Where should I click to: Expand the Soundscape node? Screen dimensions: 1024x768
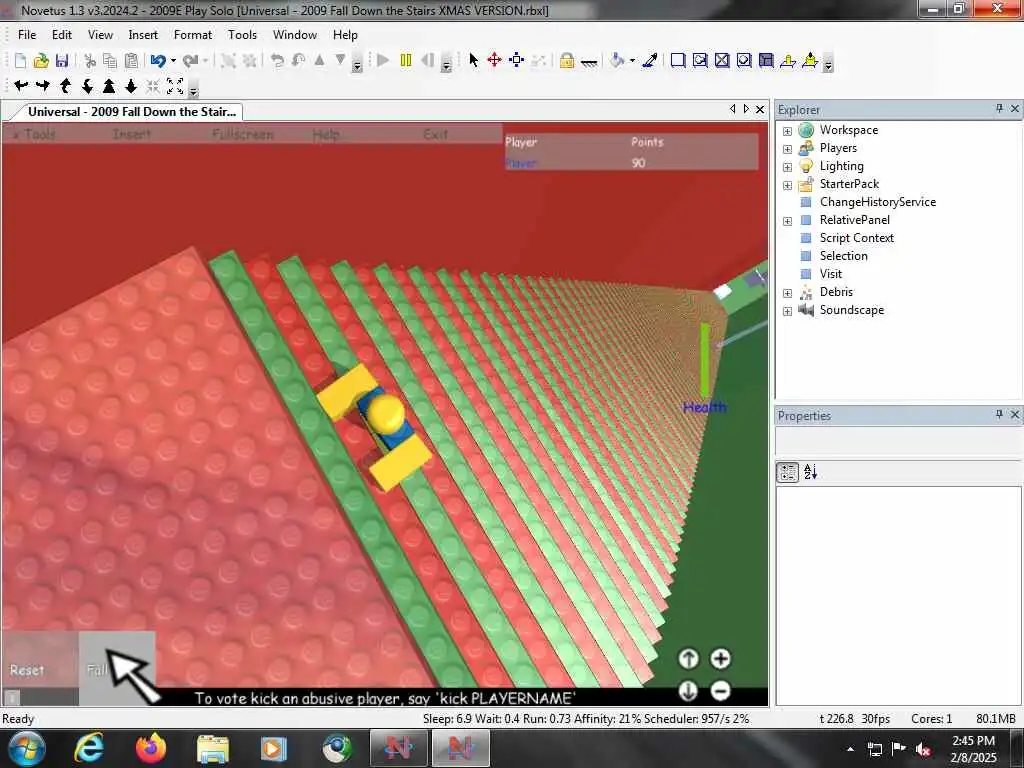tap(788, 311)
